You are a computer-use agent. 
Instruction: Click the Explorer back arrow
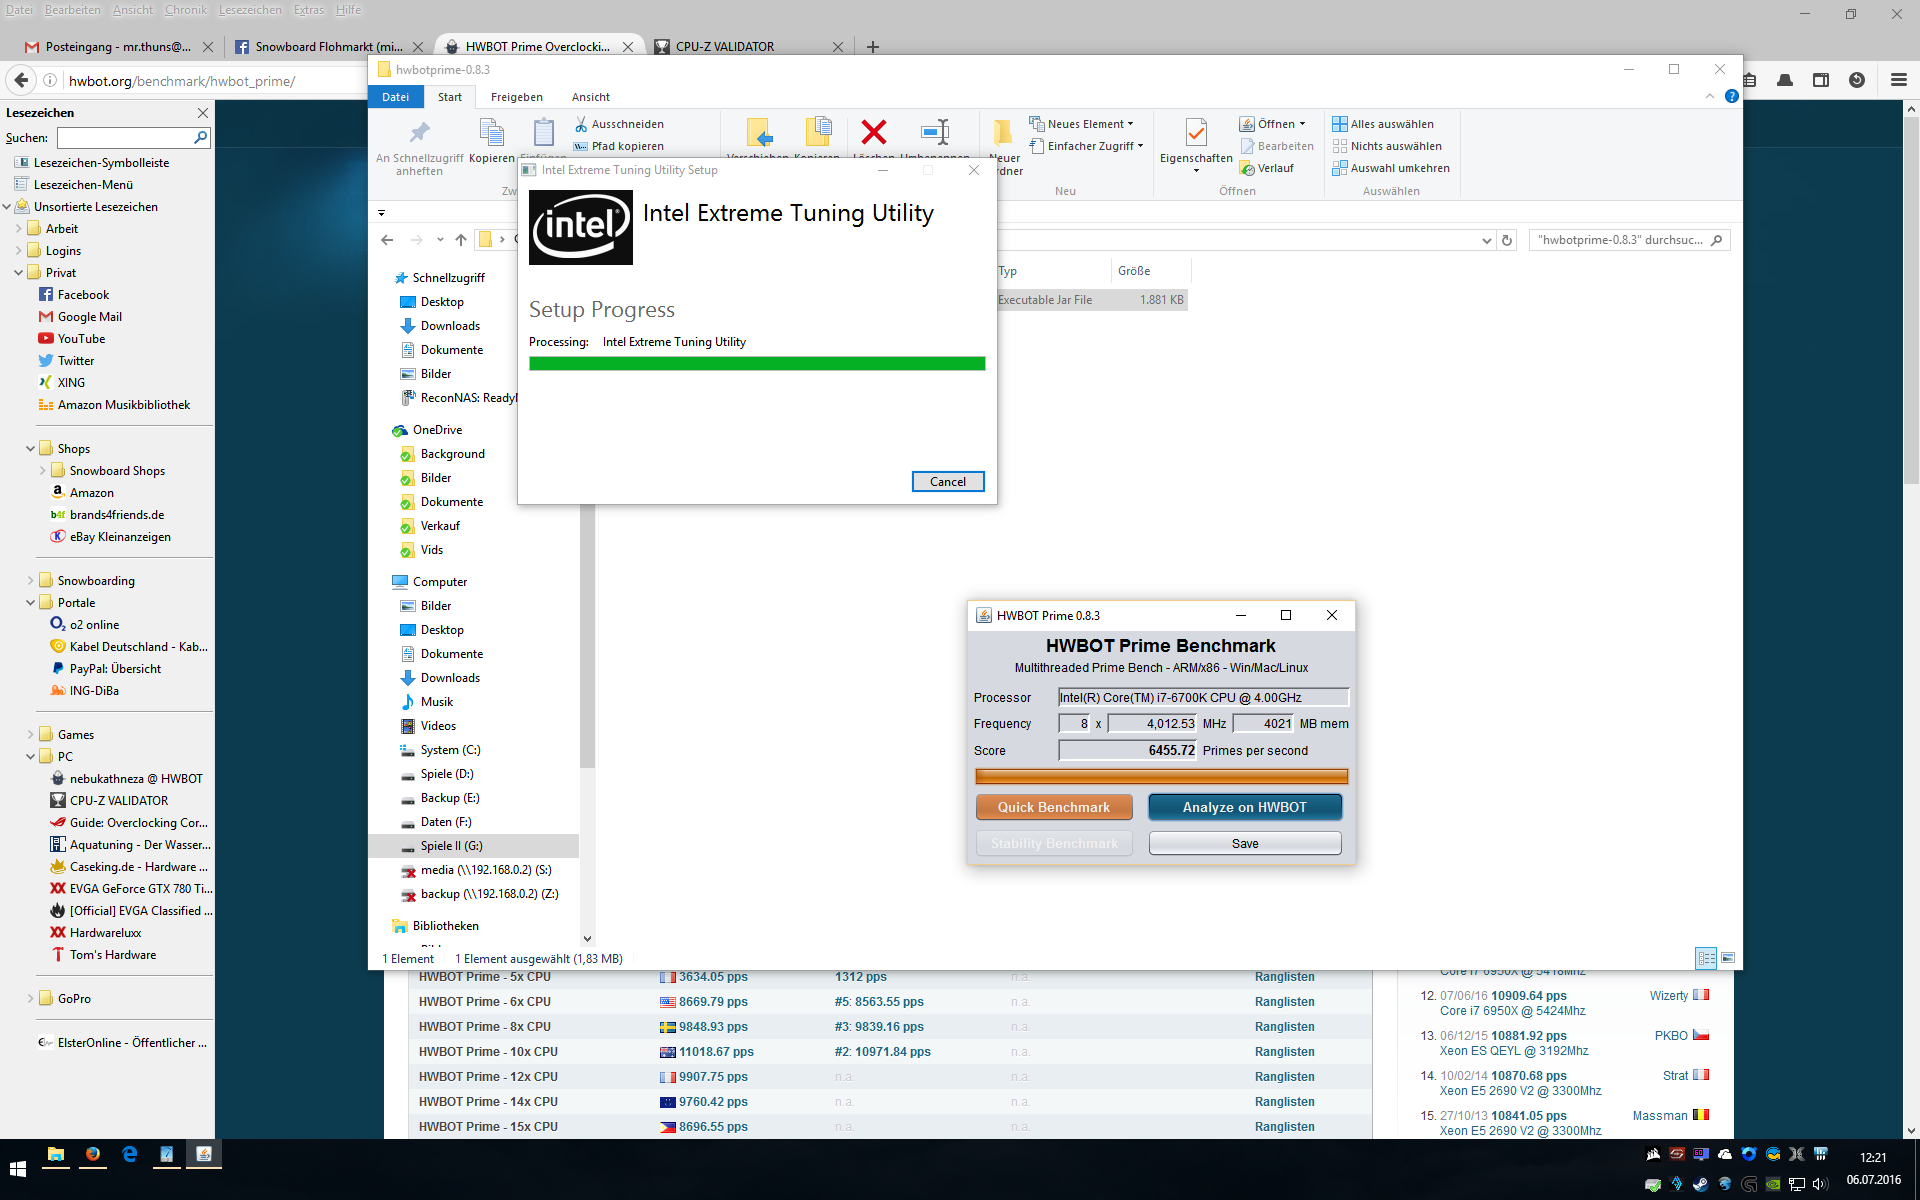(387, 240)
